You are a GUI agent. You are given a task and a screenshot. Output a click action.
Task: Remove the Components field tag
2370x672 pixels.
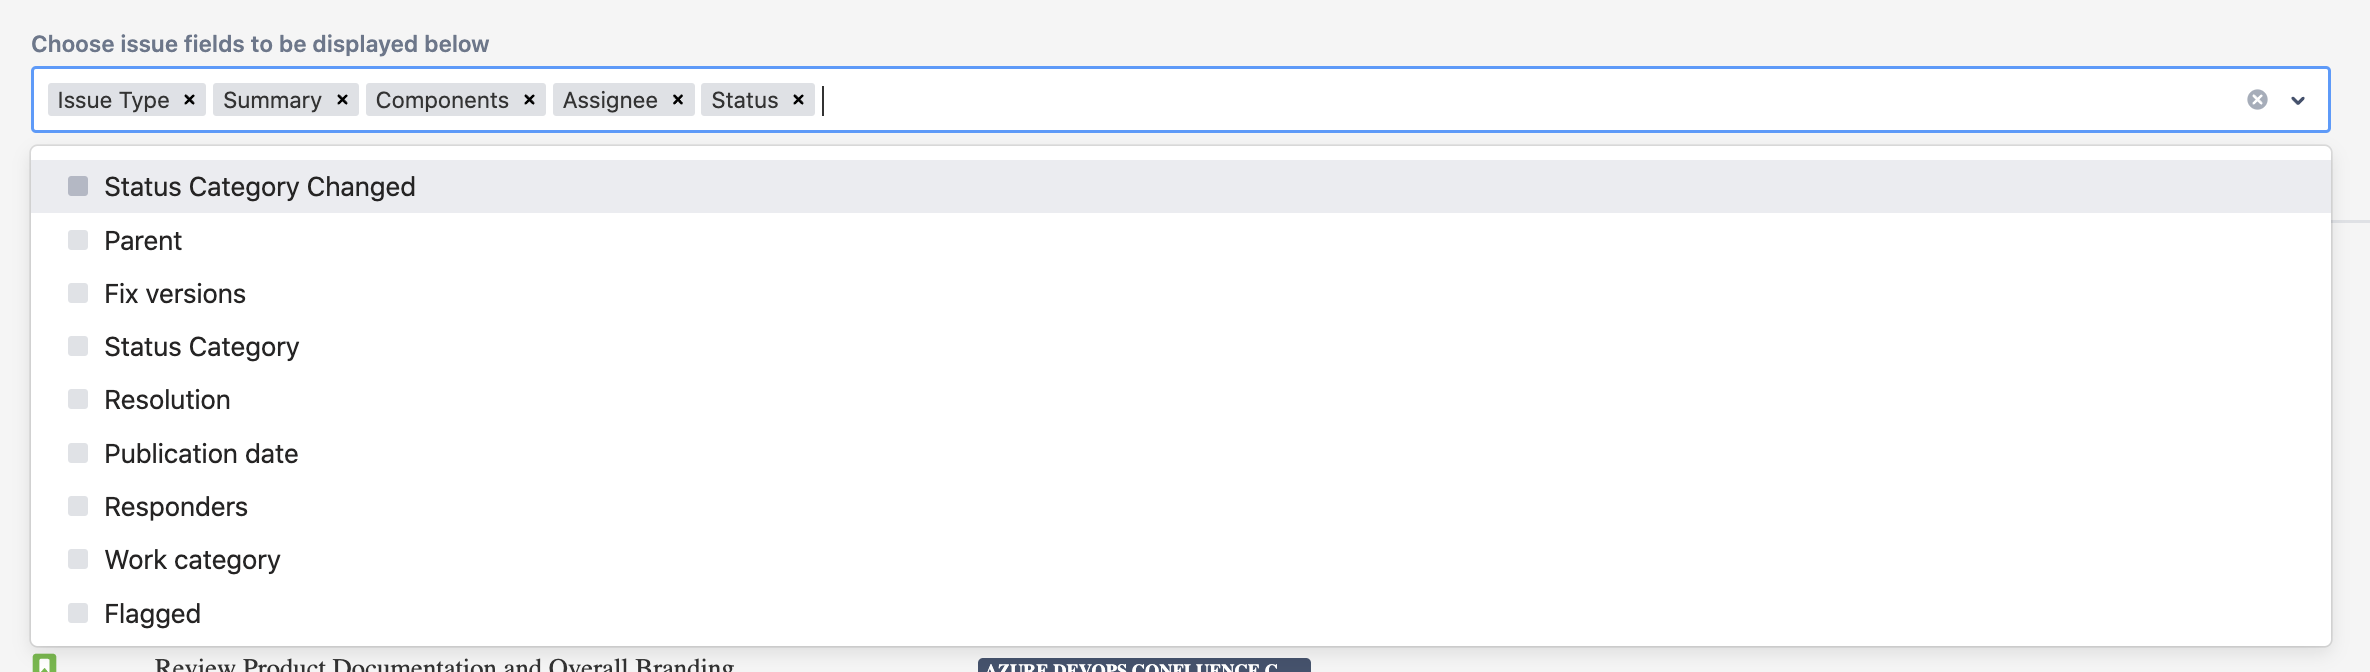tap(529, 100)
